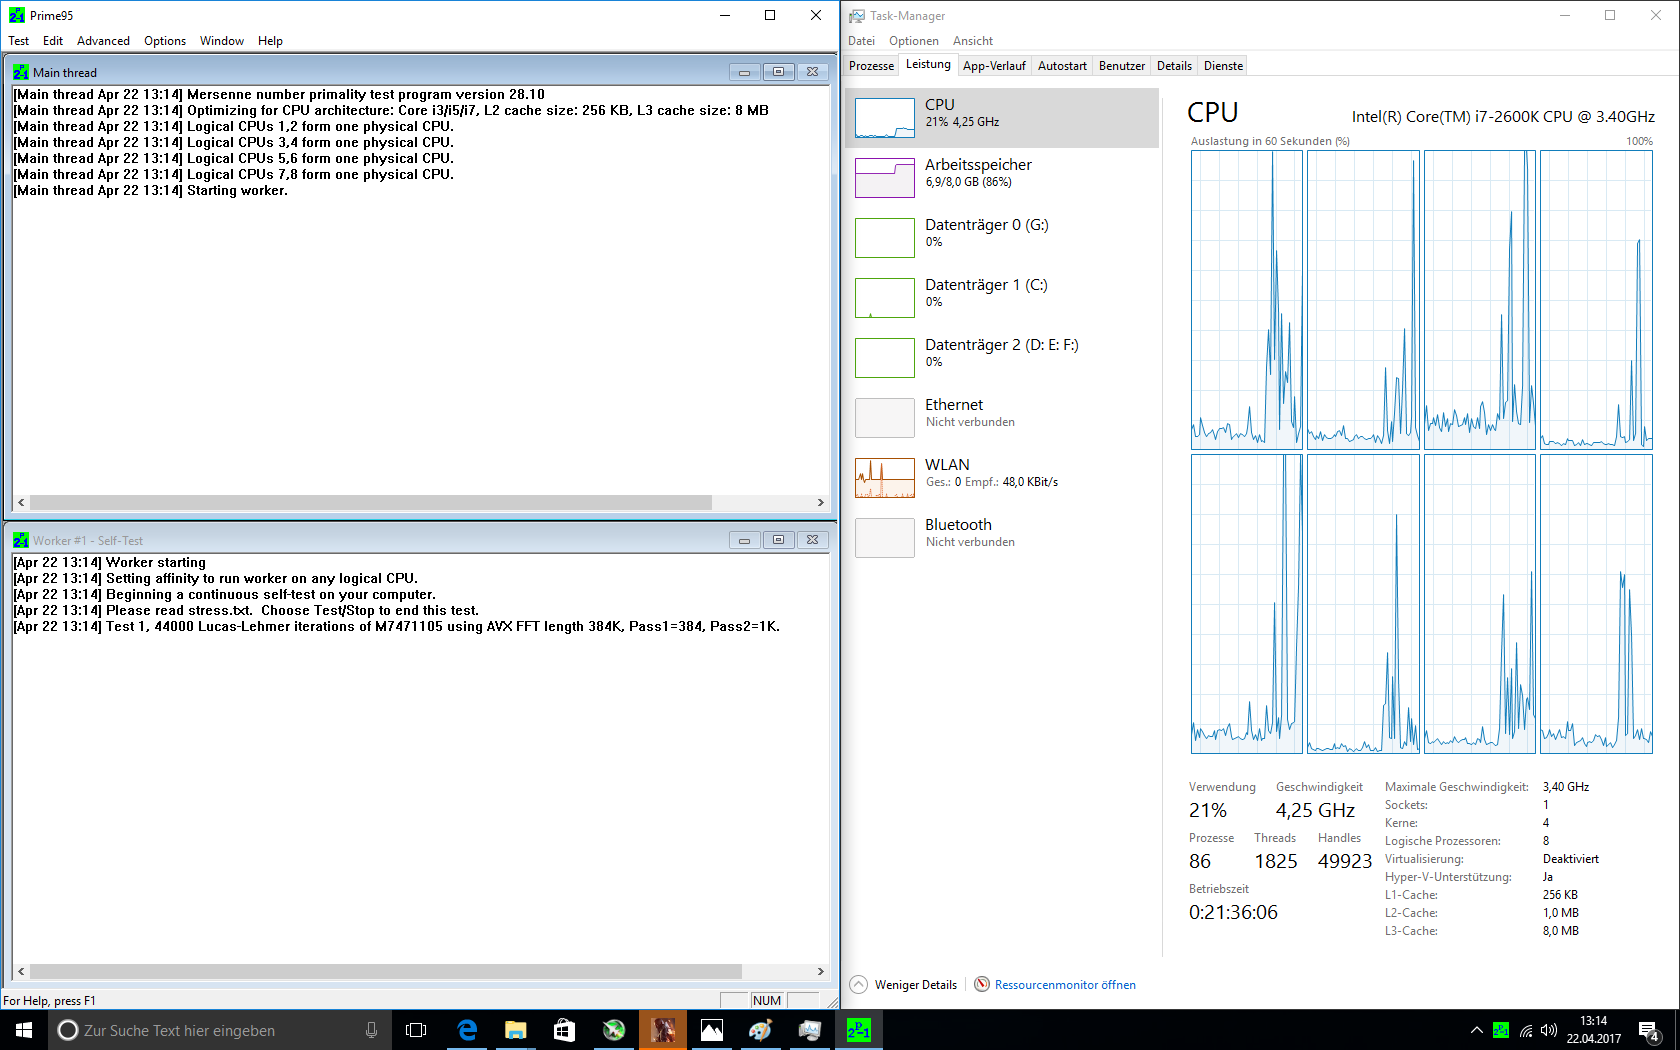Close the Main thread child window
Viewport: 1680px width, 1050px height.
(x=812, y=72)
